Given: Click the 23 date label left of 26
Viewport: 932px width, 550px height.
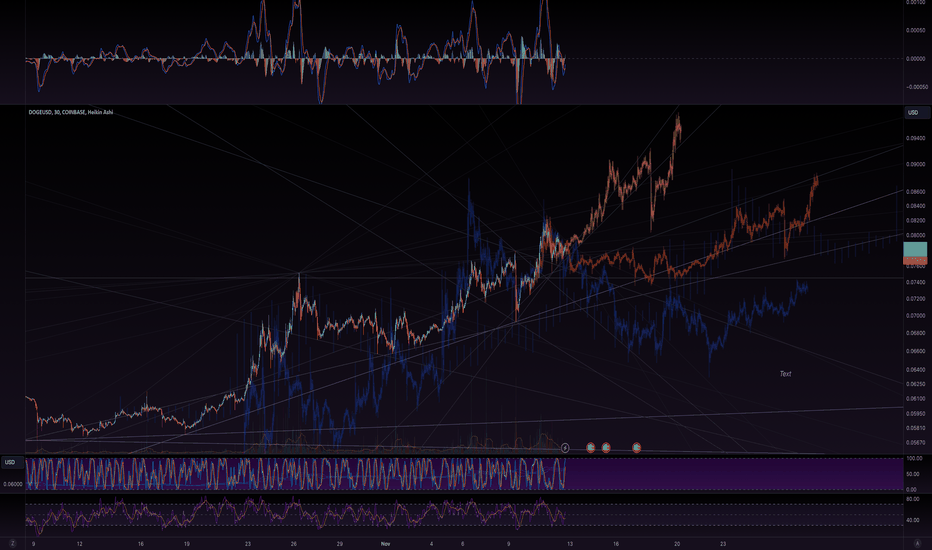Looking at the screenshot, I should pyautogui.click(x=248, y=543).
